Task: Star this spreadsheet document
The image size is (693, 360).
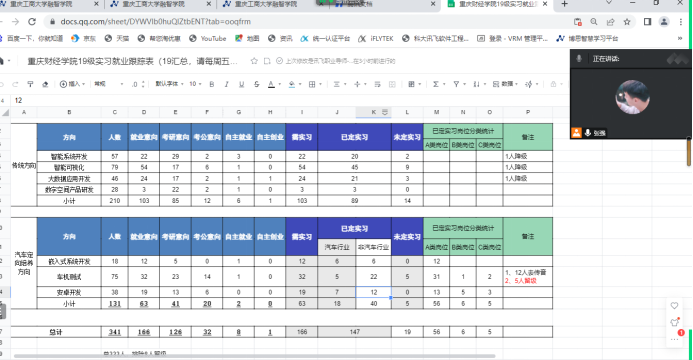Action: 254,61
